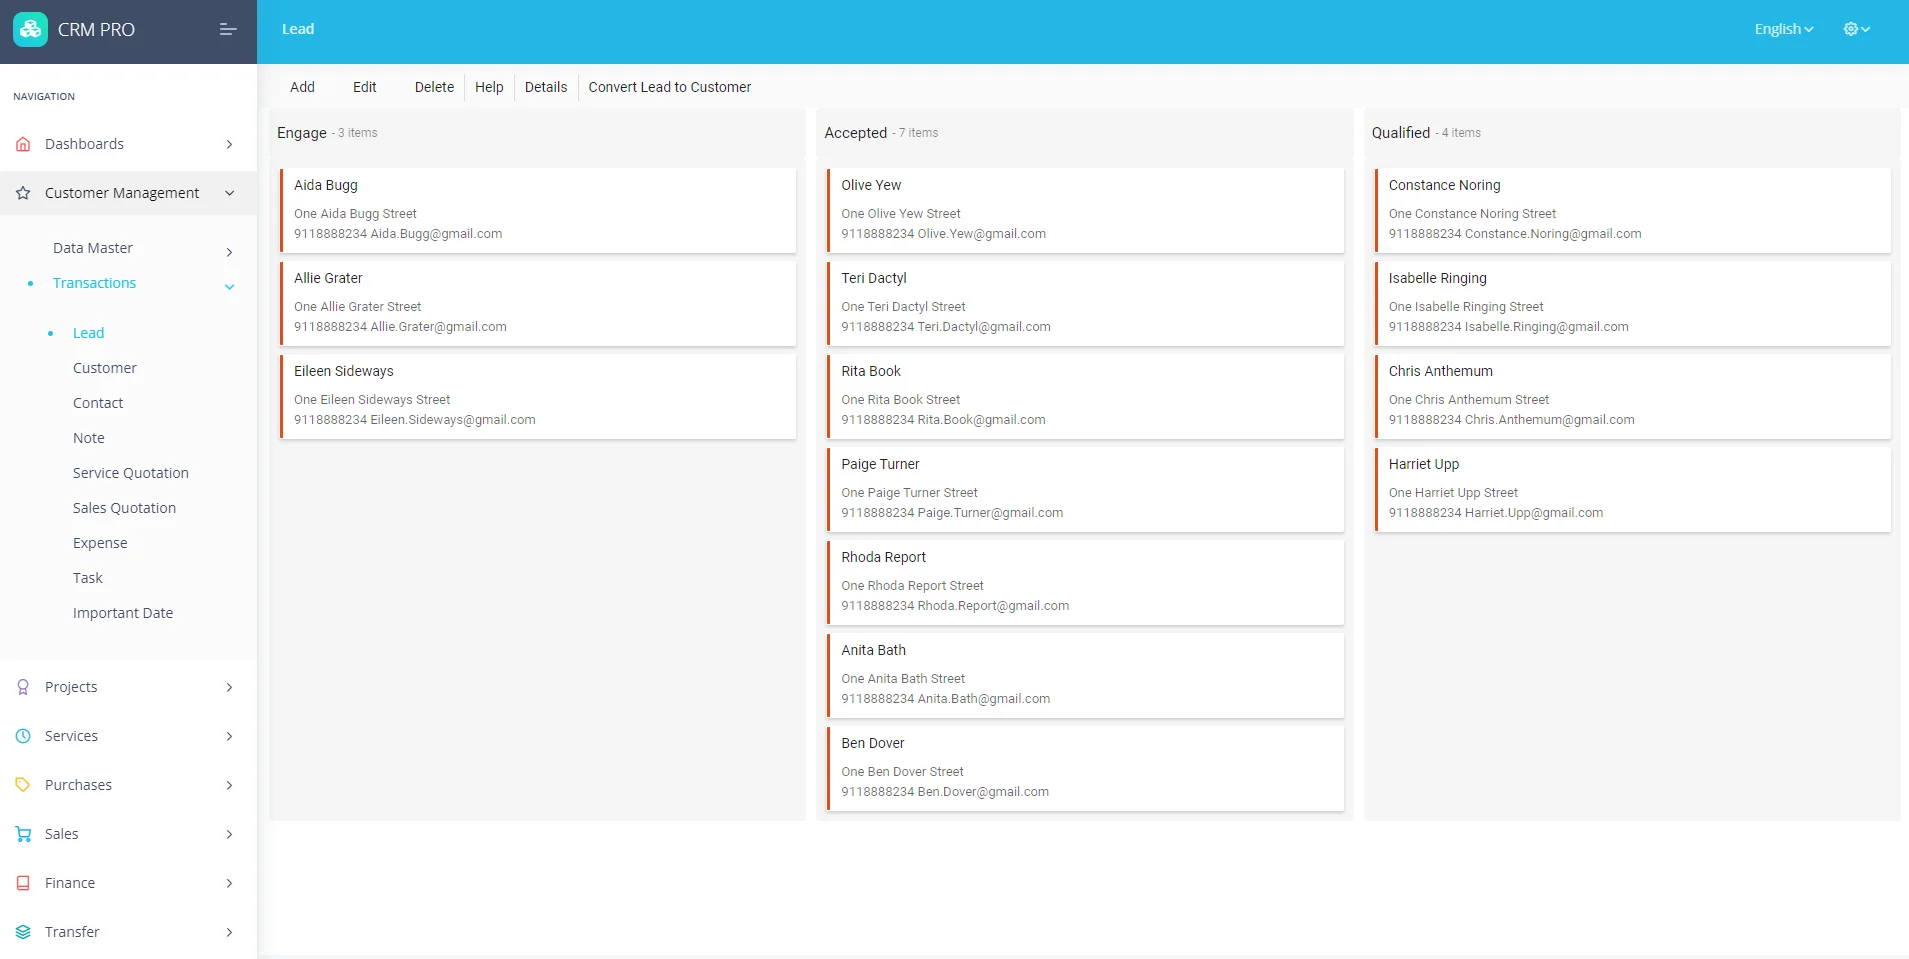Viewport: 1909px width, 959px height.
Task: Collapse the sidebar using the hamburger icon
Action: coord(227,29)
